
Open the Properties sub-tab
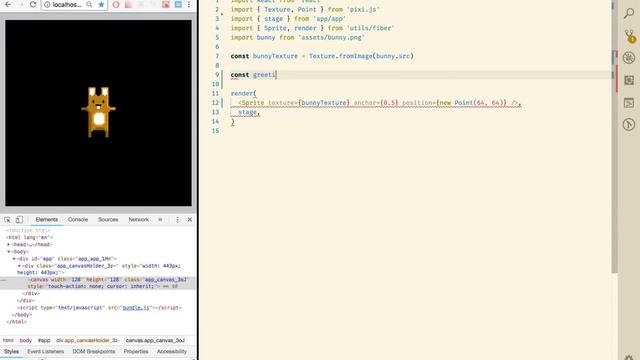(136, 351)
